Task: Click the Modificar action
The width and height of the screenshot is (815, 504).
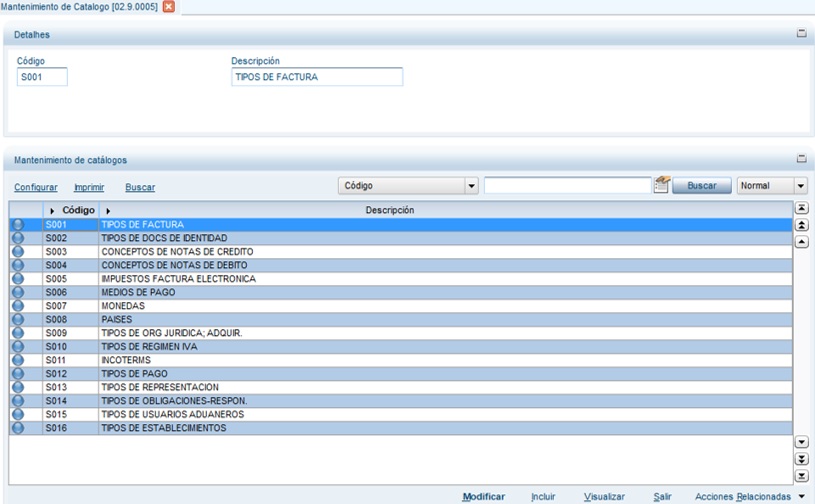Action: pyautogui.click(x=483, y=497)
